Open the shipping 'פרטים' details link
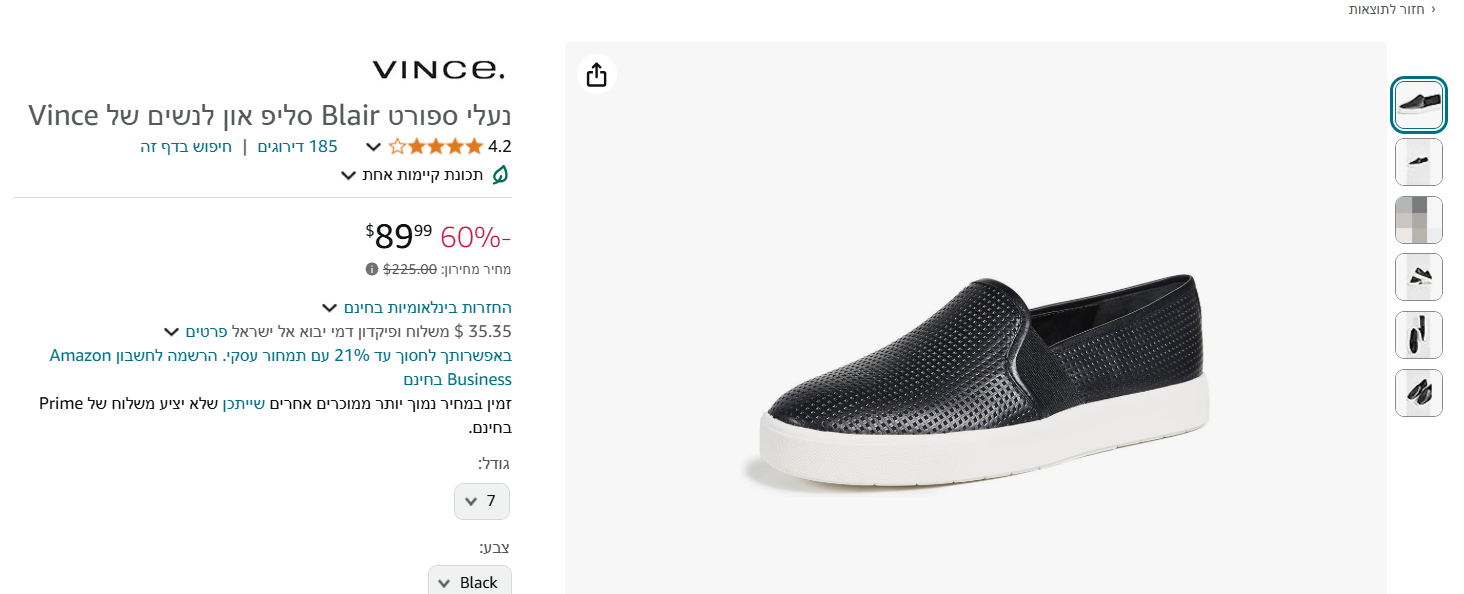1464x594 pixels. [206, 331]
